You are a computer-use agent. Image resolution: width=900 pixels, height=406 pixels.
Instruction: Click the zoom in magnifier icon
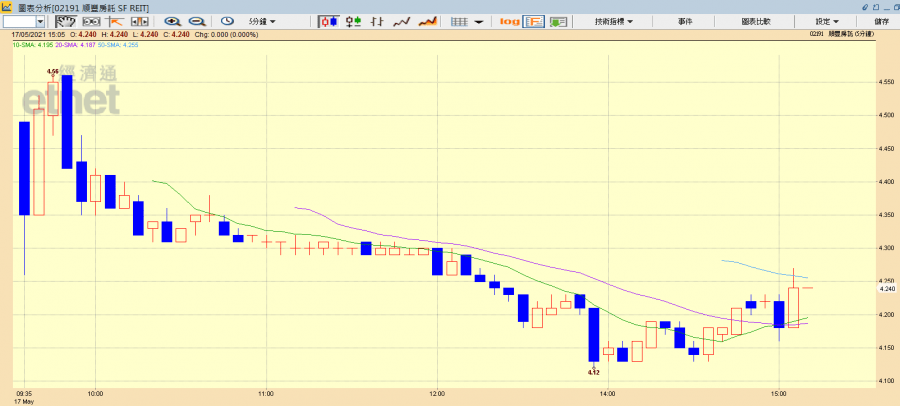tap(172, 20)
